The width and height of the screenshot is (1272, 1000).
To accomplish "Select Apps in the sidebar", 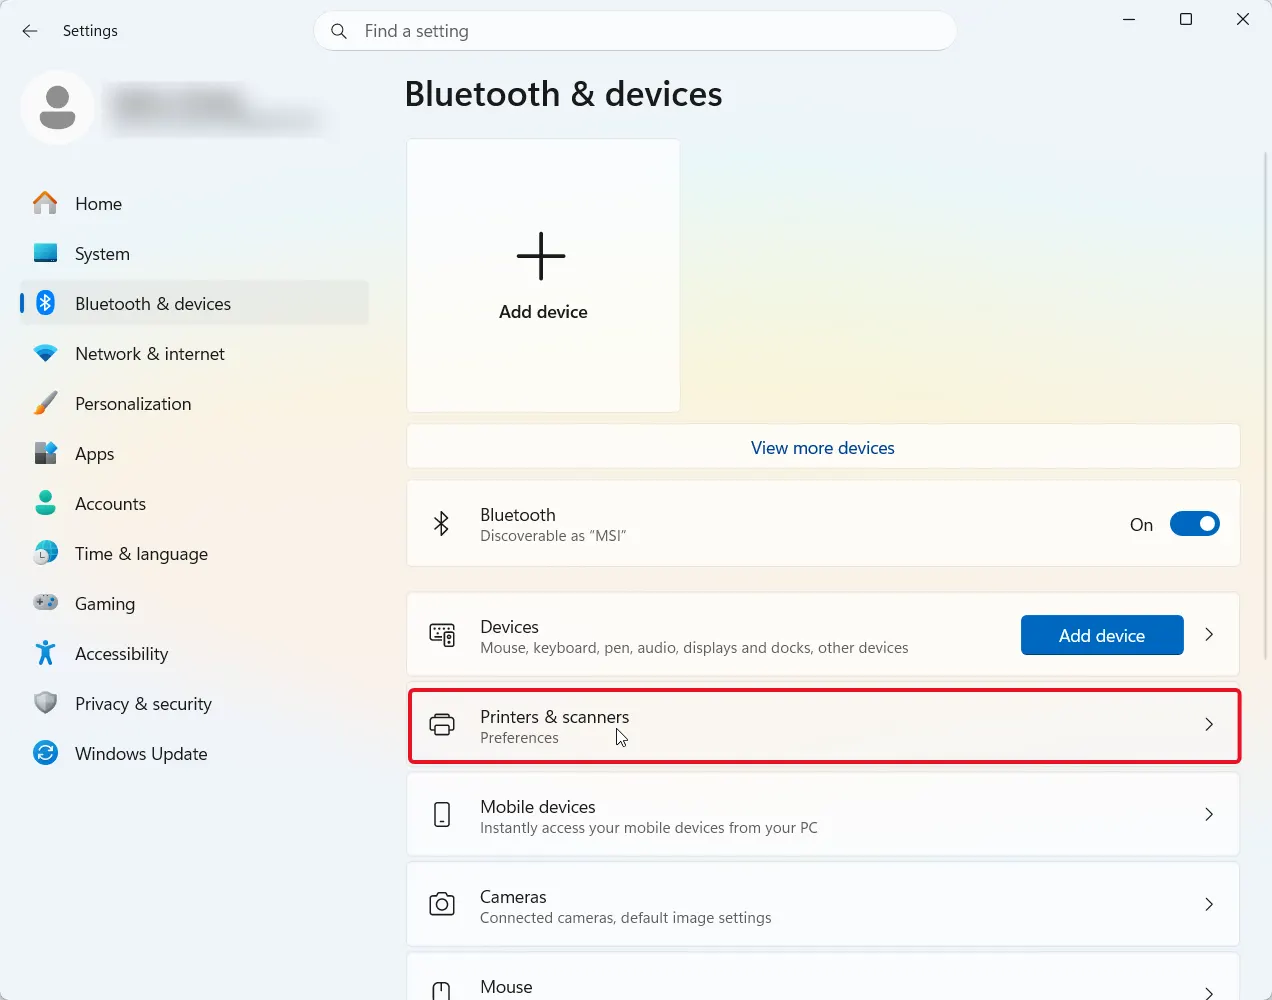I will (x=95, y=455).
